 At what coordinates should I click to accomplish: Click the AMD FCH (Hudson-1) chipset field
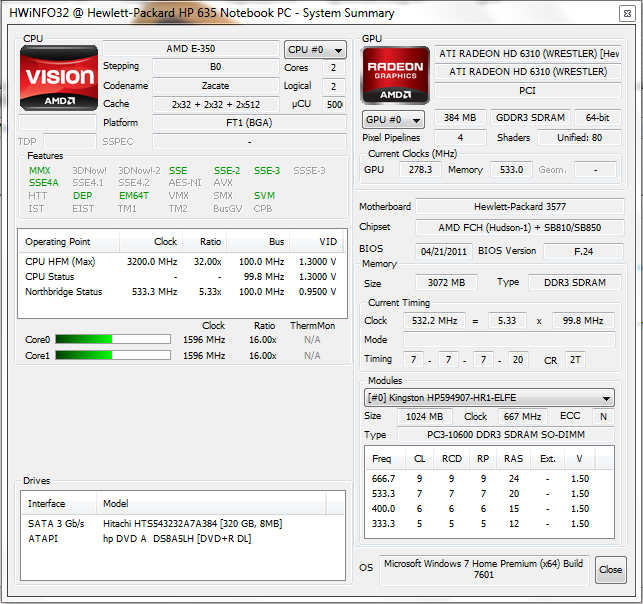[x=520, y=228]
